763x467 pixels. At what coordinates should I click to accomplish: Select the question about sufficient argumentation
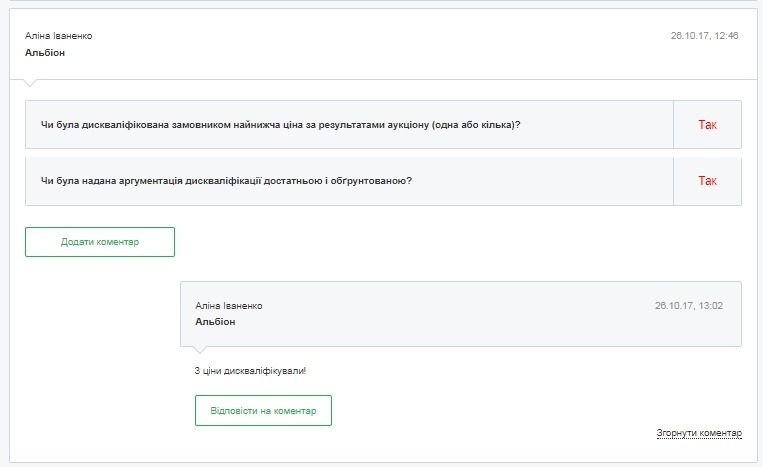click(226, 181)
